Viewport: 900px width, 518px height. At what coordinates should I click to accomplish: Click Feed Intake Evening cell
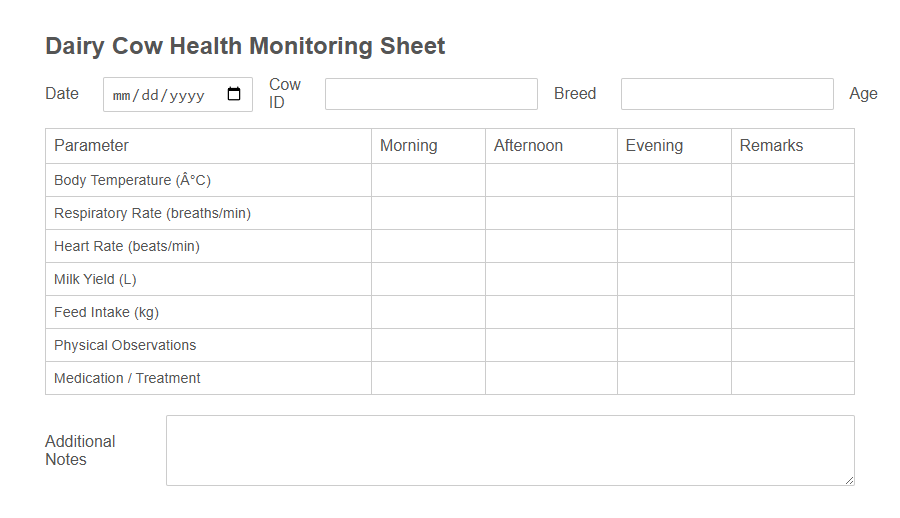pos(674,312)
